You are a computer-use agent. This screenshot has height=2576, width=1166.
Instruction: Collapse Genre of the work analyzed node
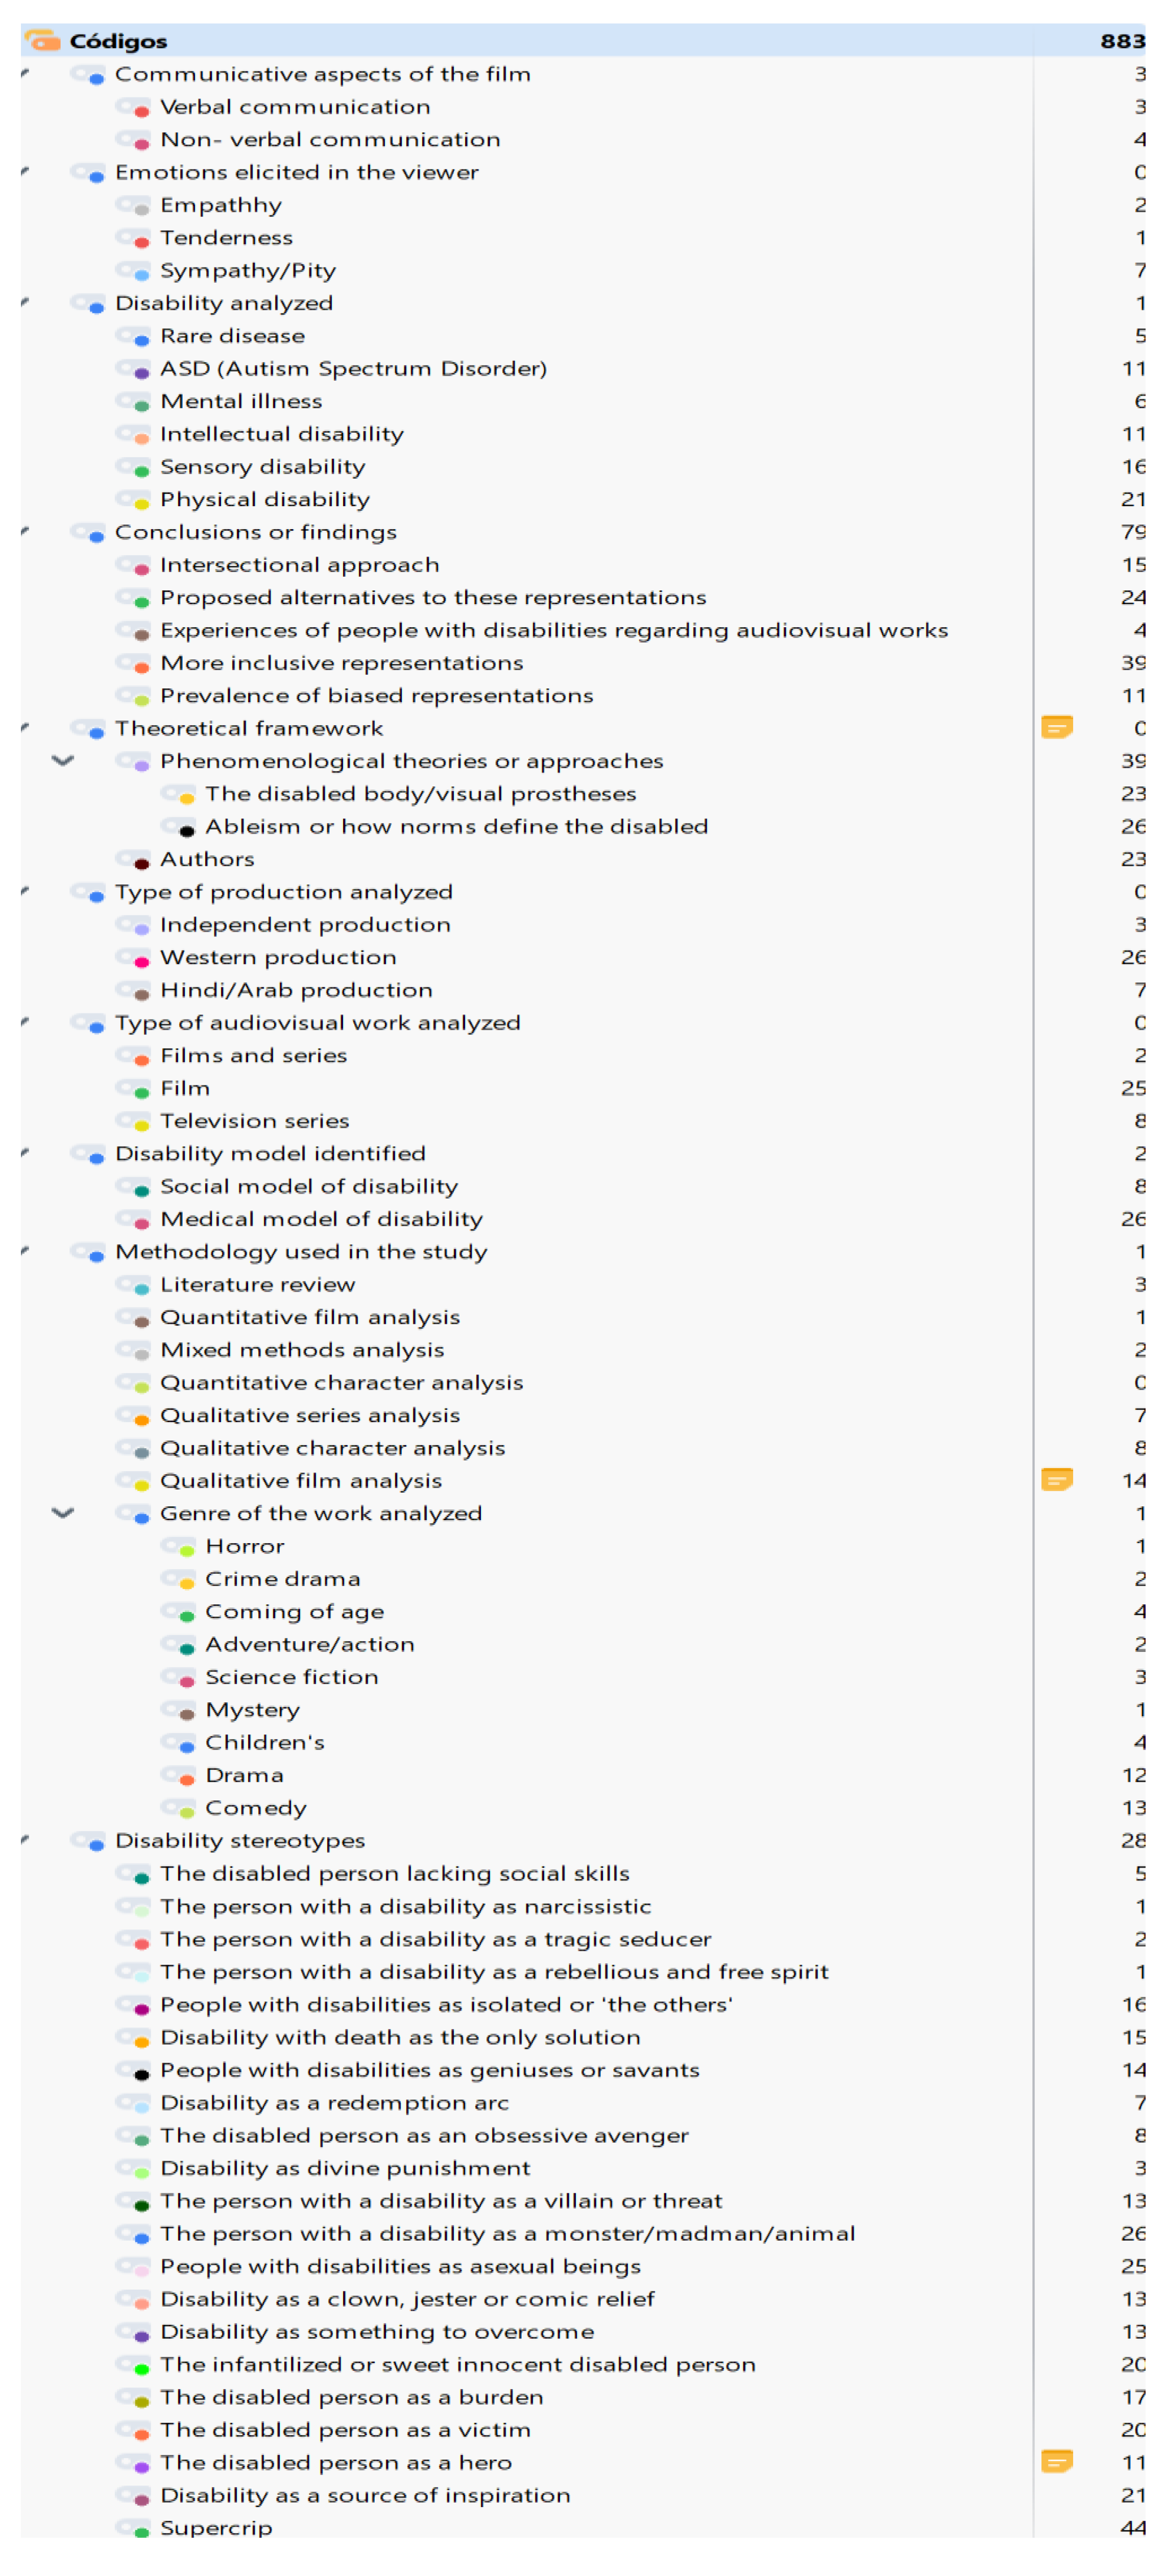coord(63,1513)
